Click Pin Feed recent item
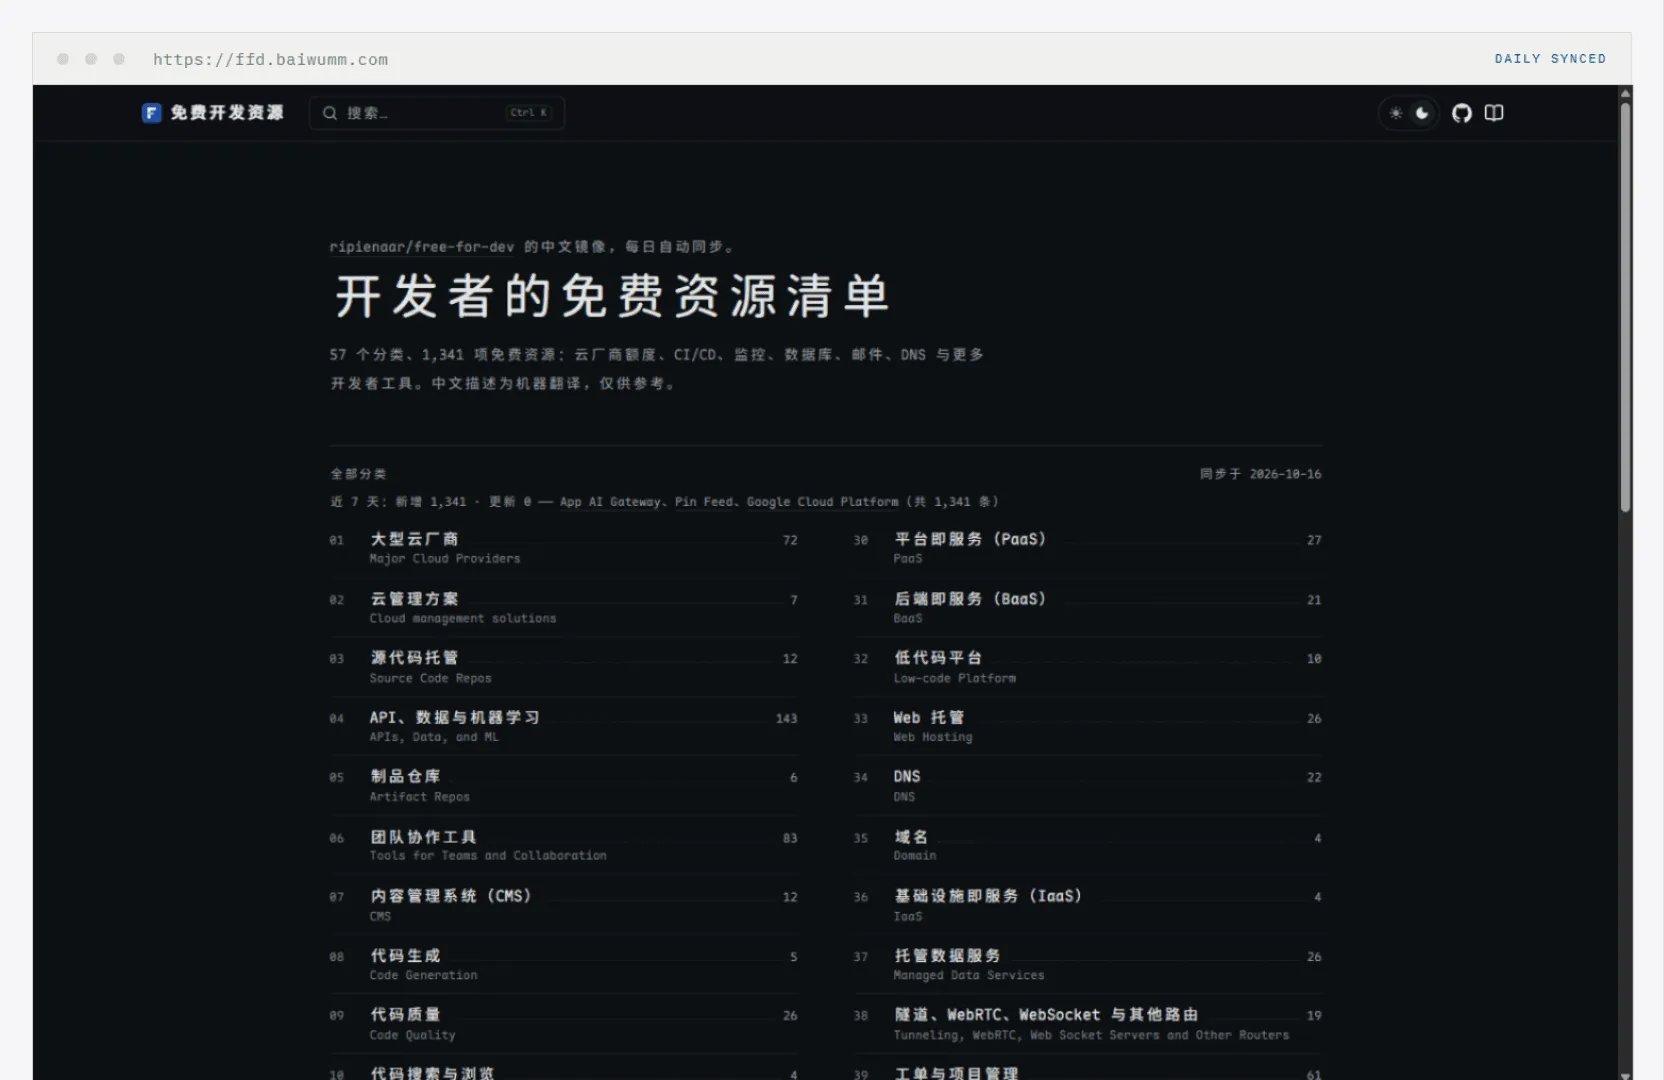1664x1080 pixels. click(x=703, y=502)
